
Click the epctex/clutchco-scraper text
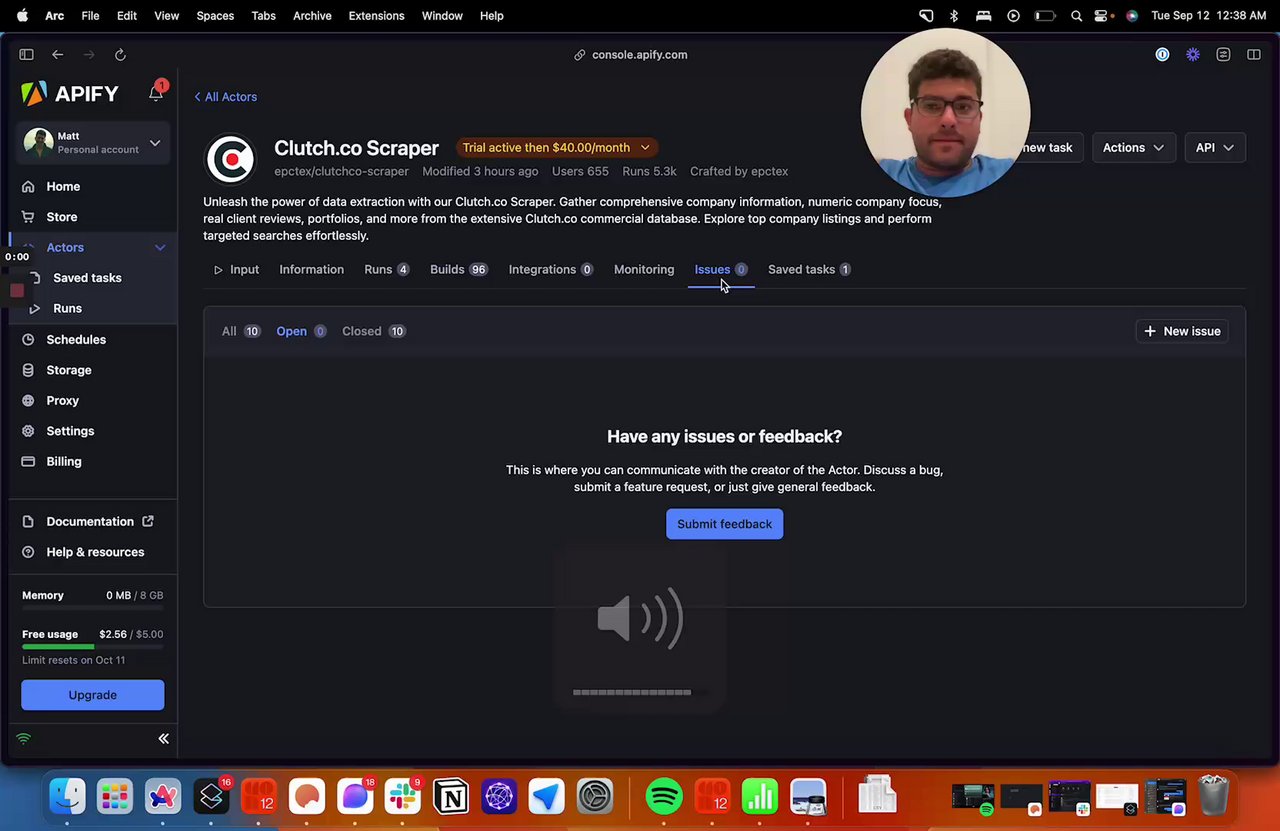tap(341, 172)
